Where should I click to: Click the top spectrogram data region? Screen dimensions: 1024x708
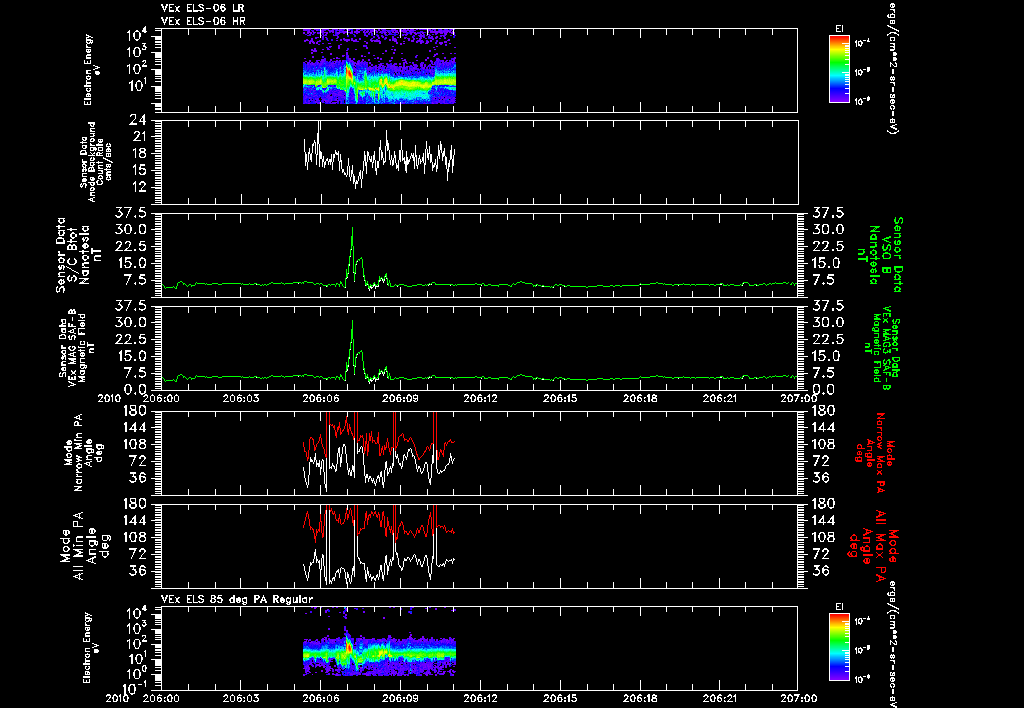coord(379,67)
